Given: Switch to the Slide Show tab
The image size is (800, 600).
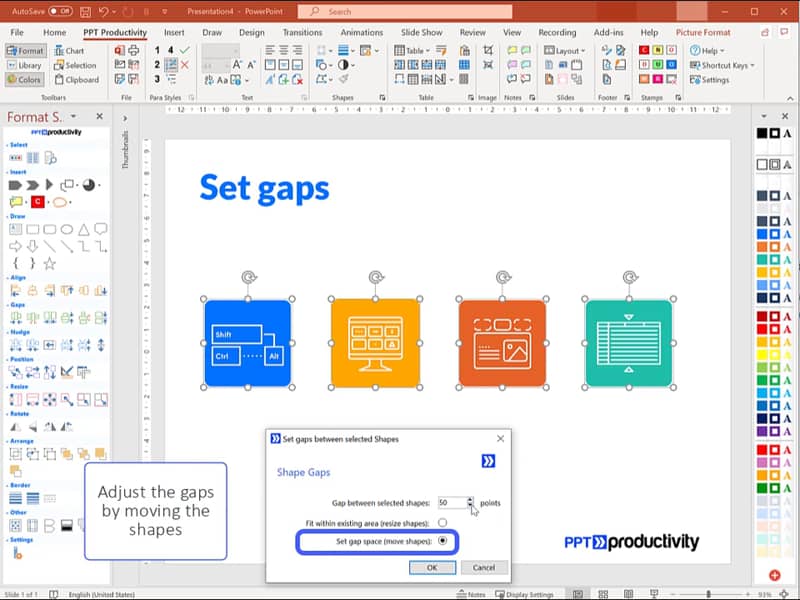Looking at the screenshot, I should click(421, 32).
